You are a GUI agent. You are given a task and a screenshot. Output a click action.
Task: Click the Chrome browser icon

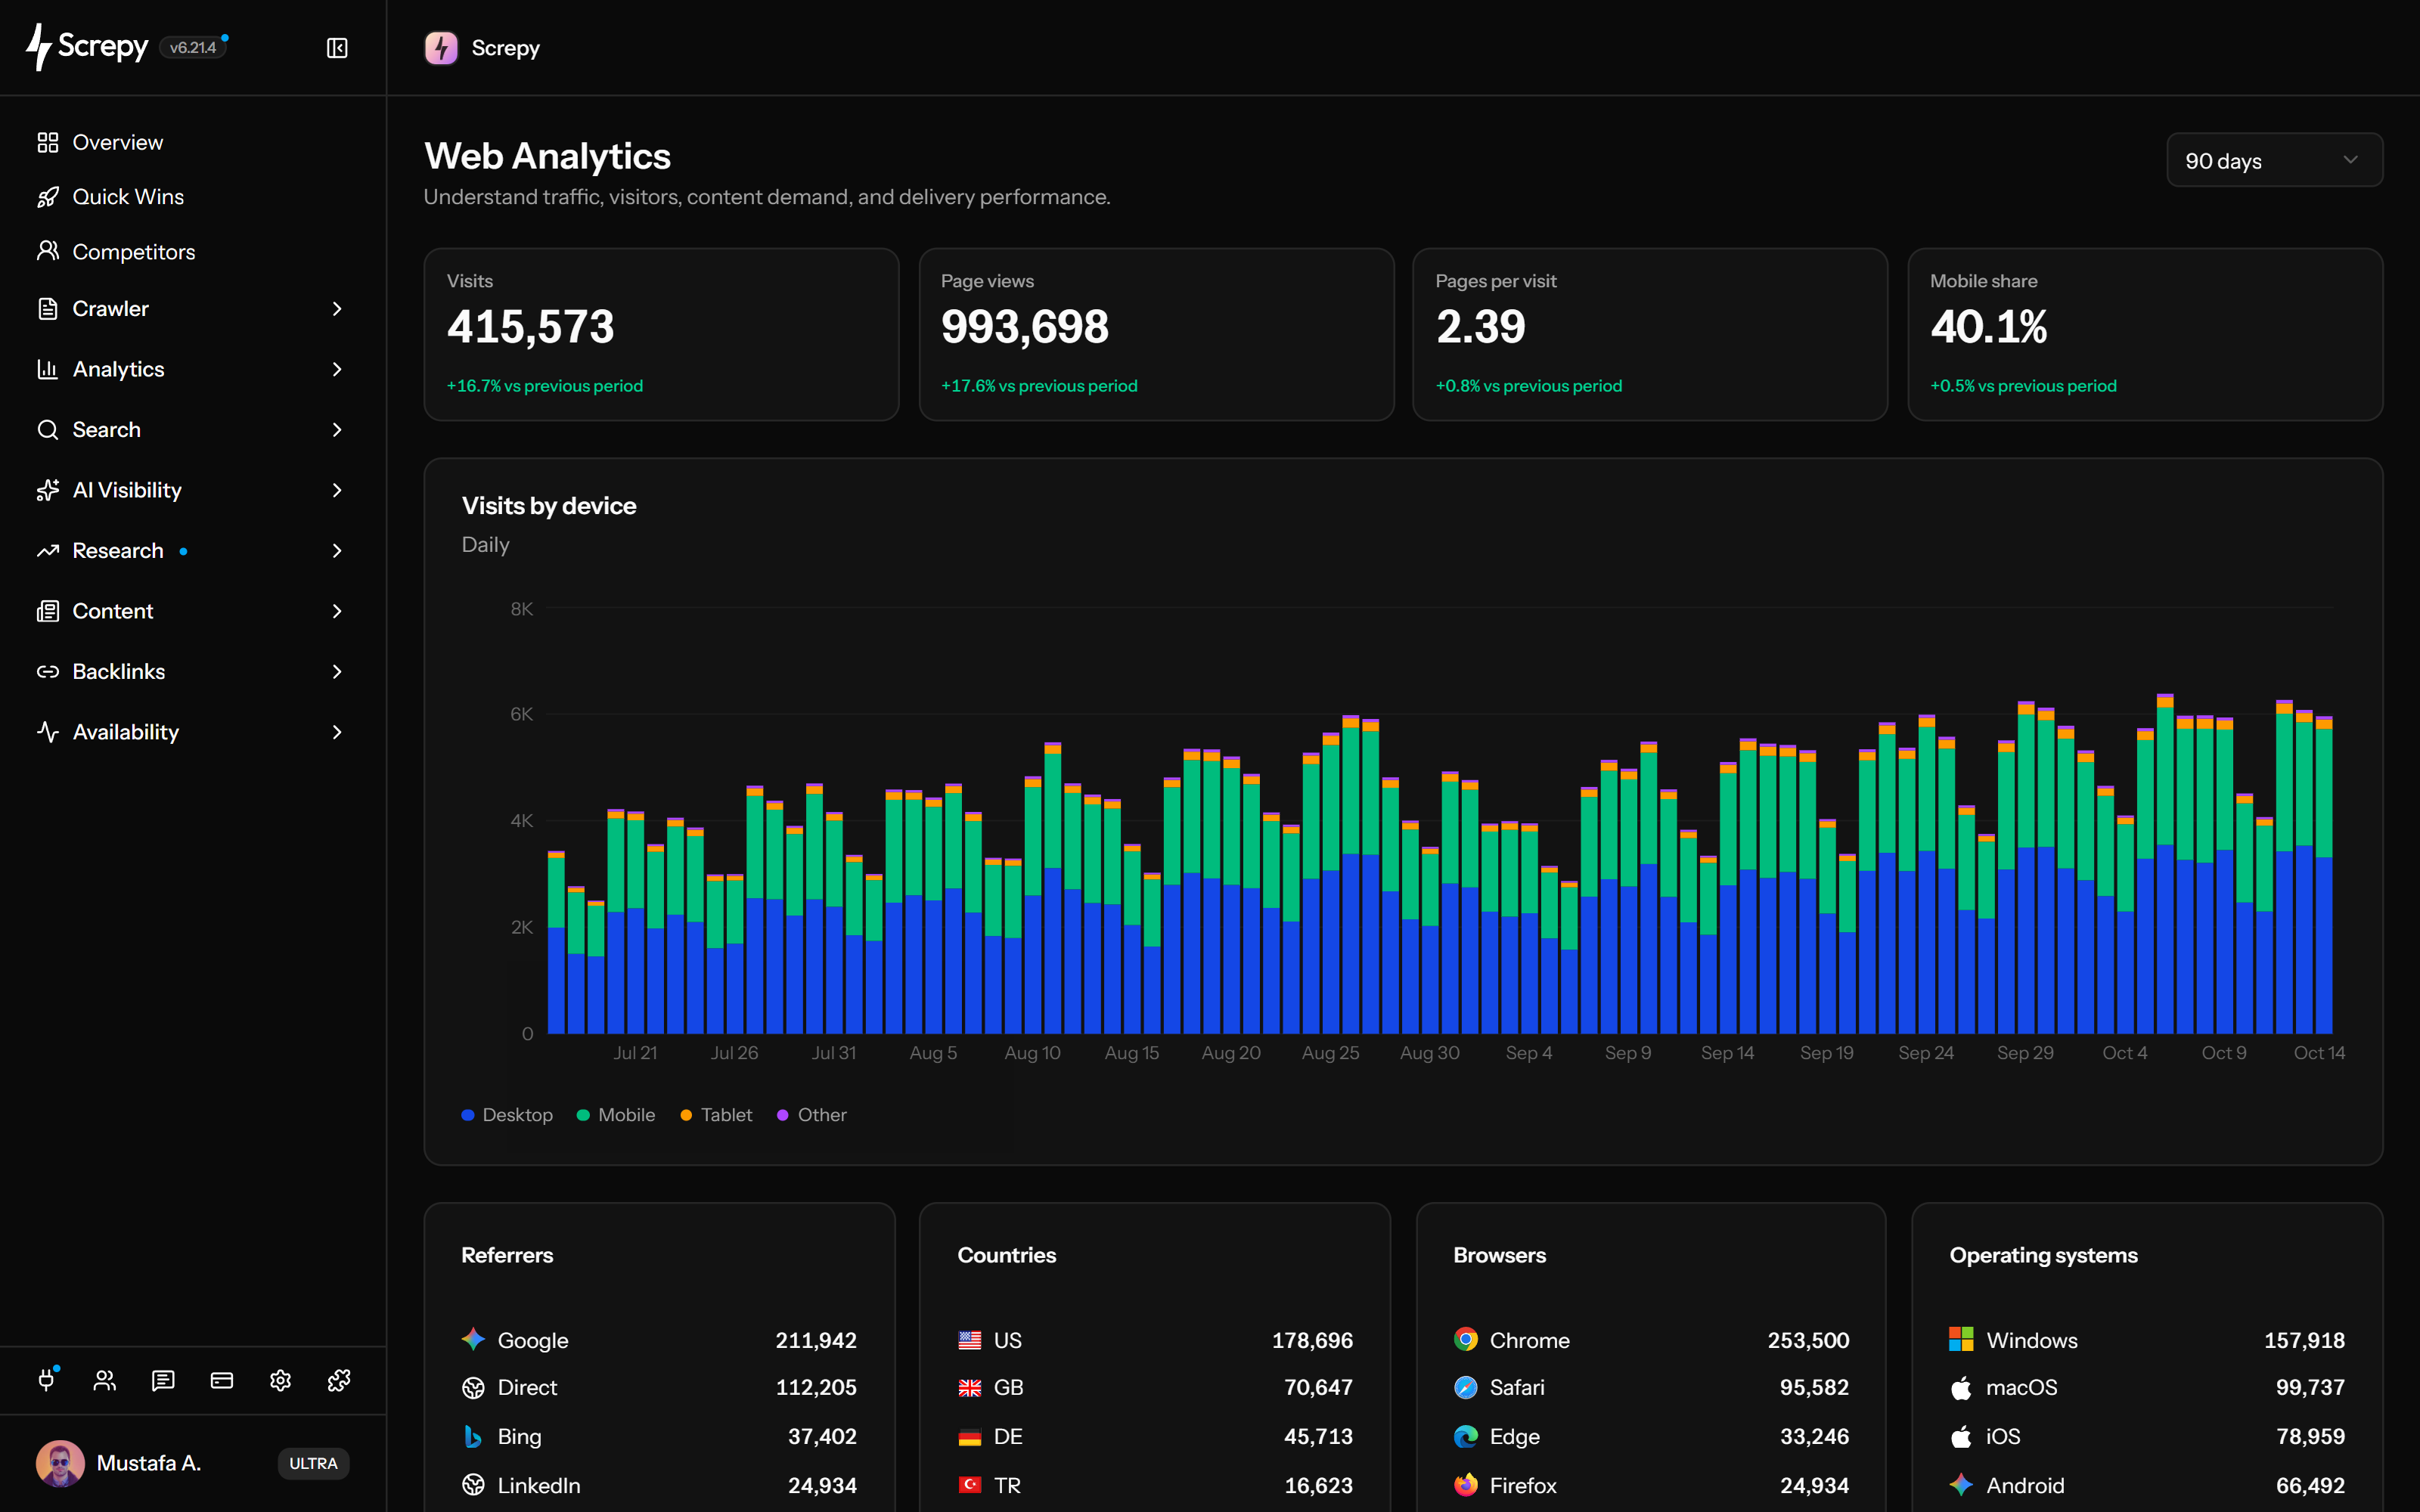tap(1465, 1339)
